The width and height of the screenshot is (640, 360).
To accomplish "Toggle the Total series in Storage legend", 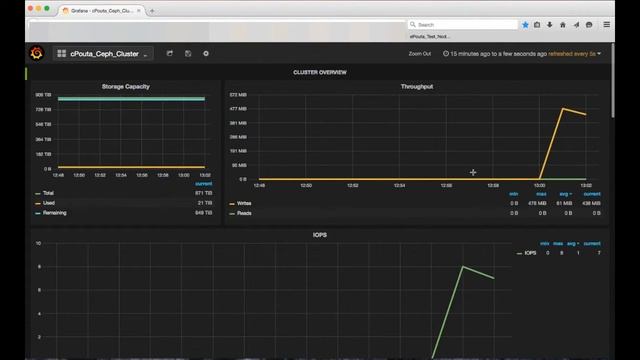I will point(48,193).
